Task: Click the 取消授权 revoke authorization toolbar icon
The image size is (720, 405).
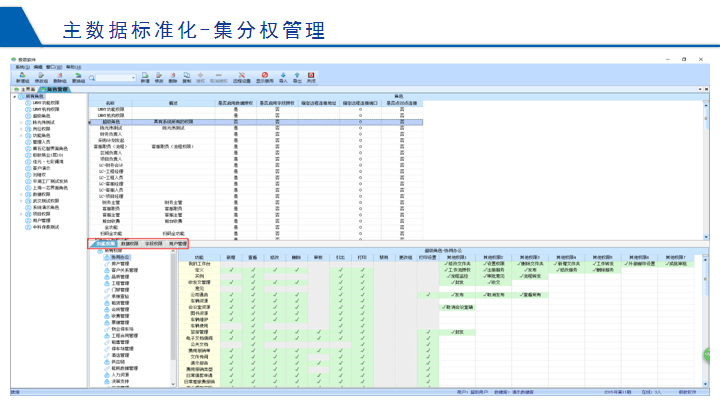Action: [219, 77]
